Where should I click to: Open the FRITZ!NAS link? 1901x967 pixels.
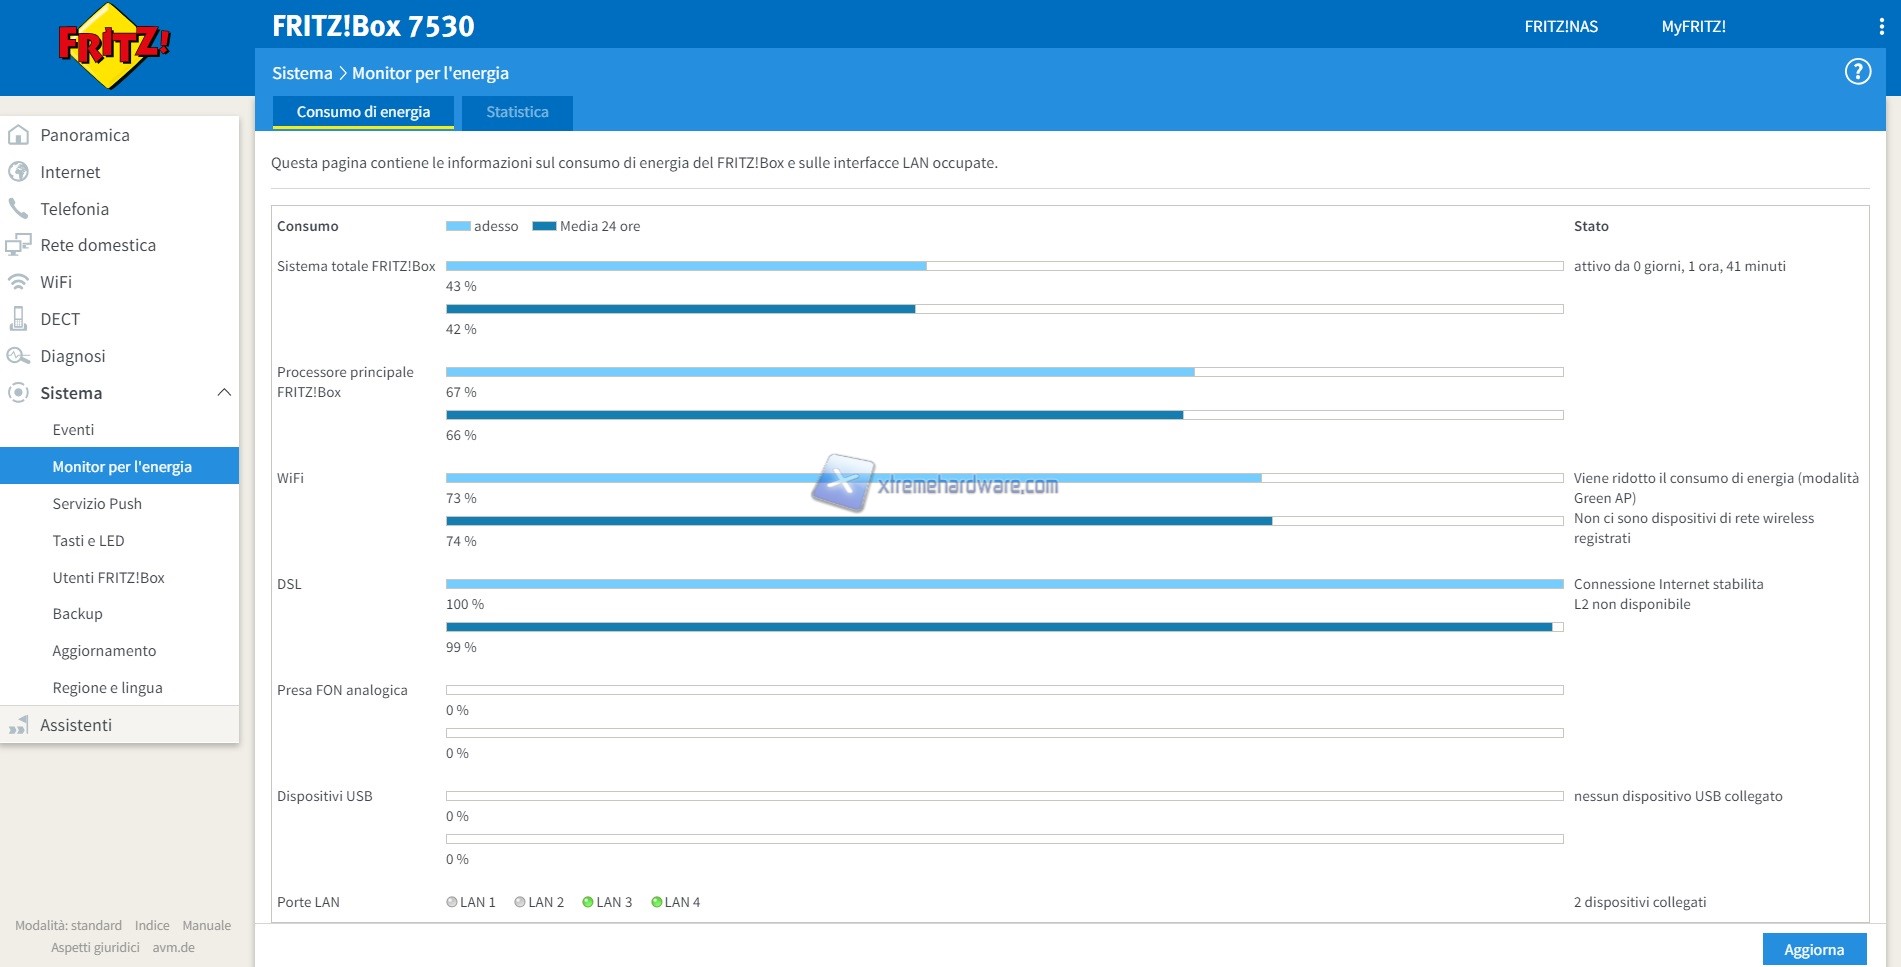click(x=1560, y=27)
